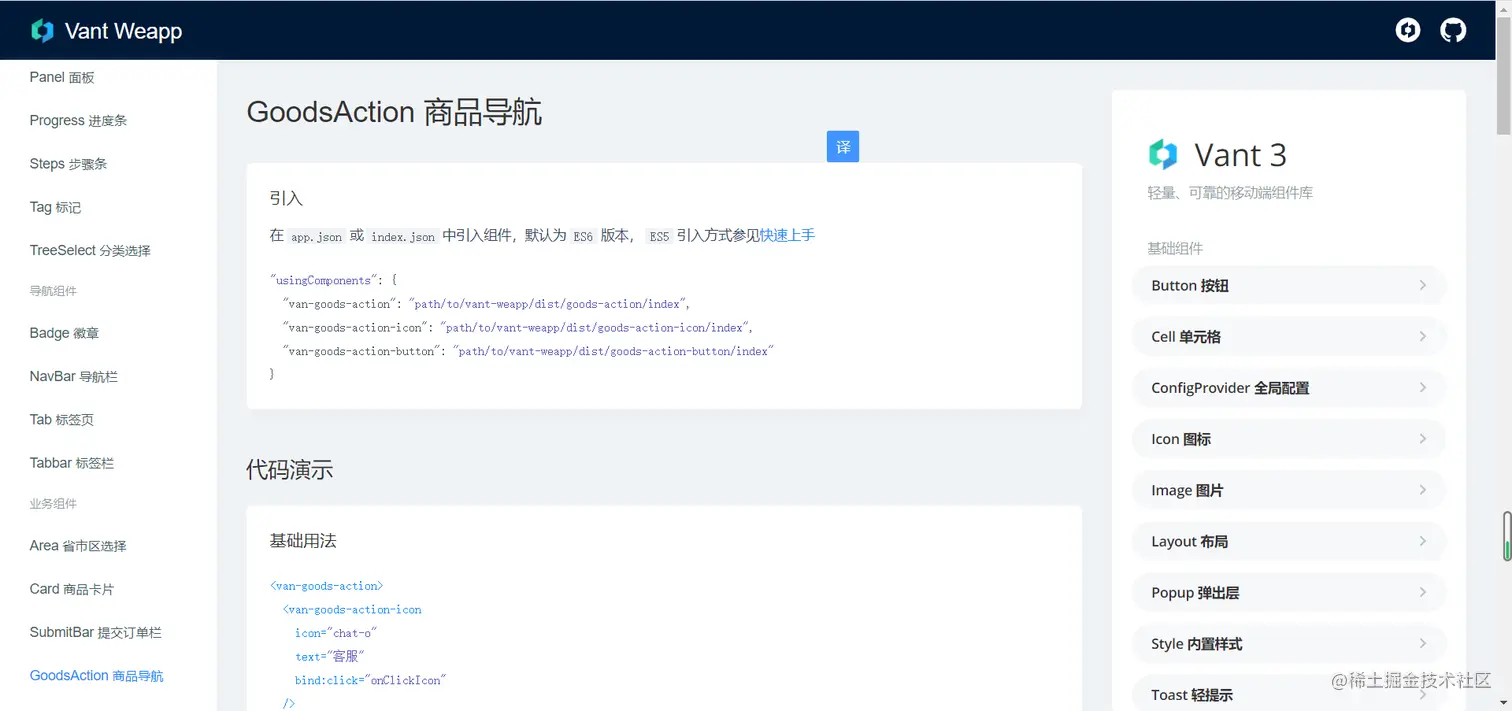Click the Vant Weapp header title

click(x=123, y=31)
